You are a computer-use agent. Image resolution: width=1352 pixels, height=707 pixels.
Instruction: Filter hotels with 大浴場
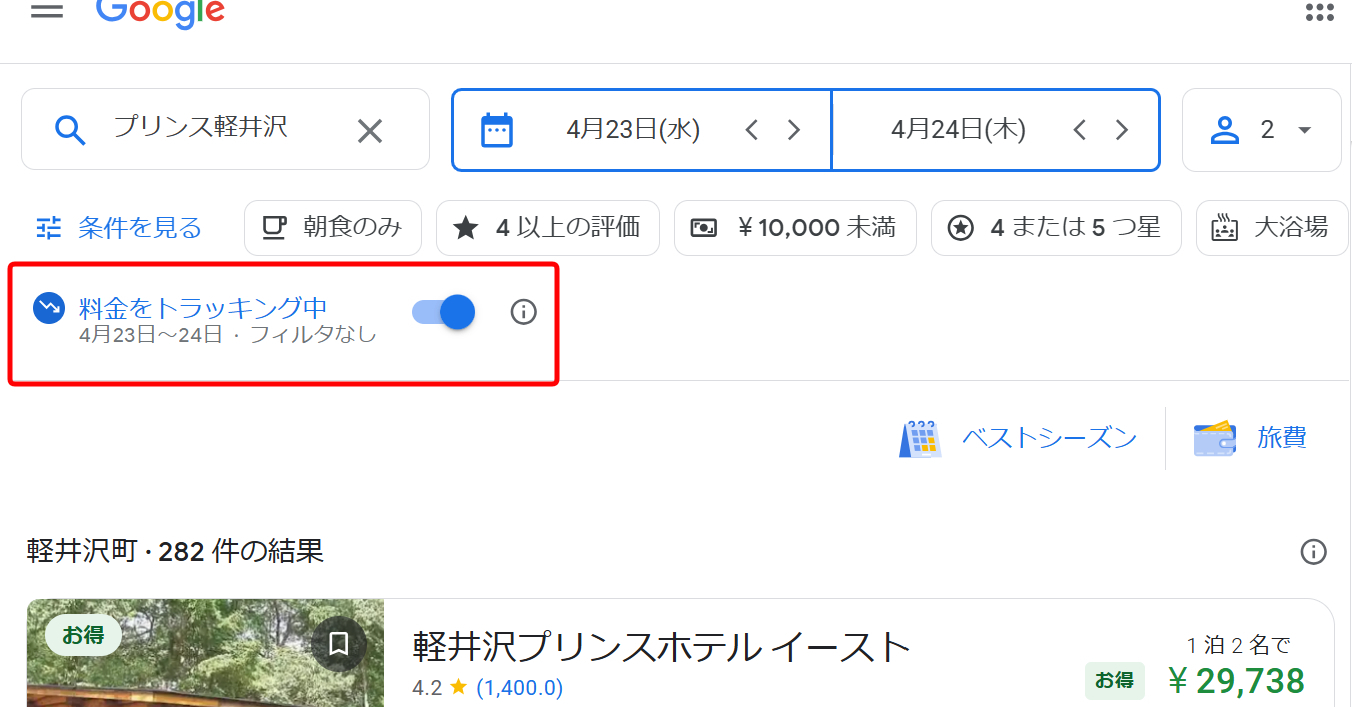coord(1272,228)
